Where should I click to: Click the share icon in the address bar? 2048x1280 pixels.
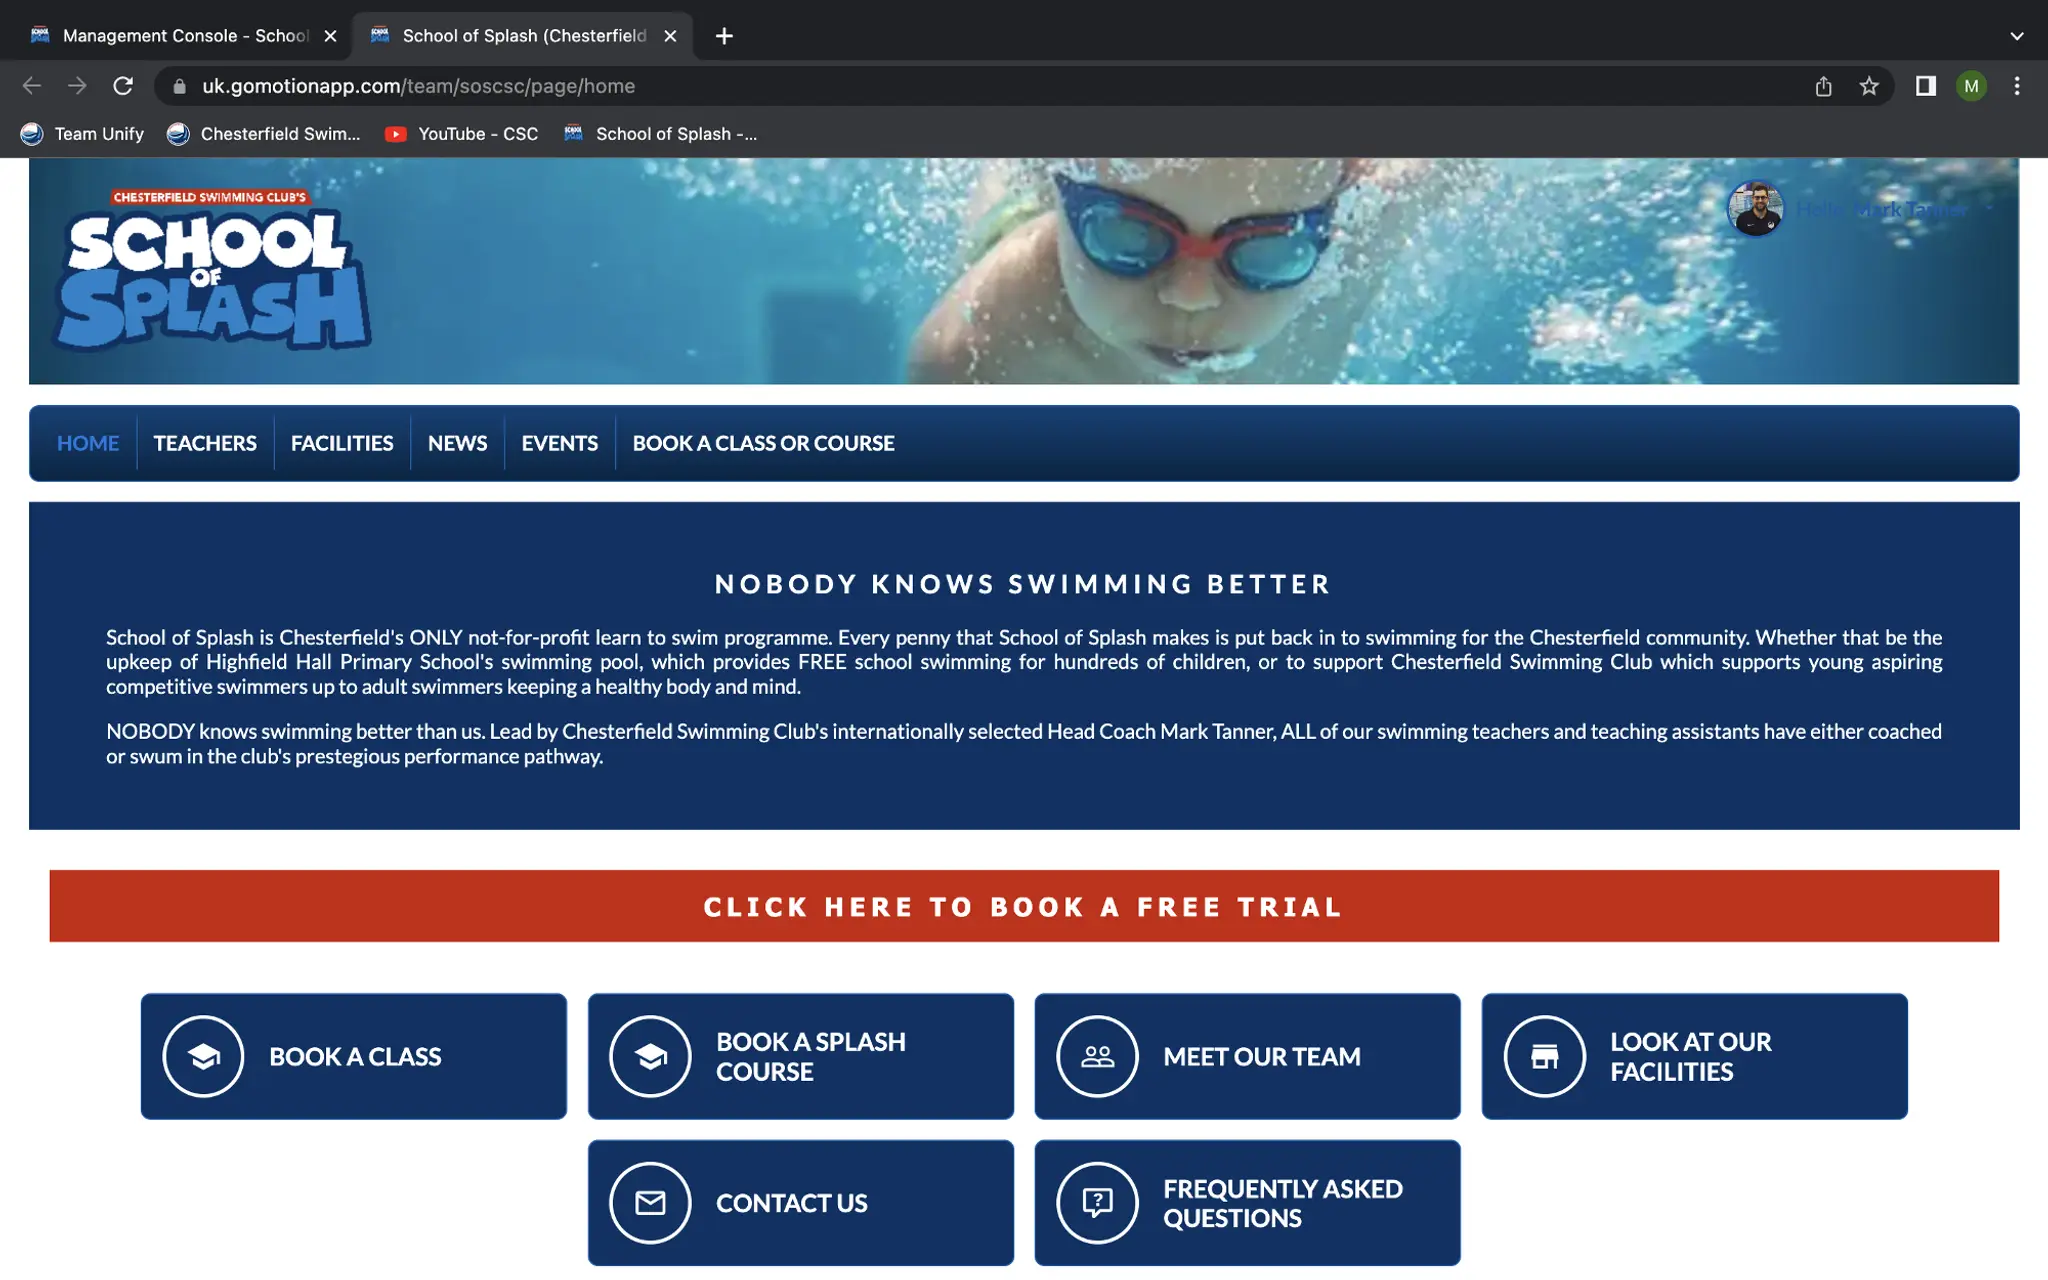1823,86
